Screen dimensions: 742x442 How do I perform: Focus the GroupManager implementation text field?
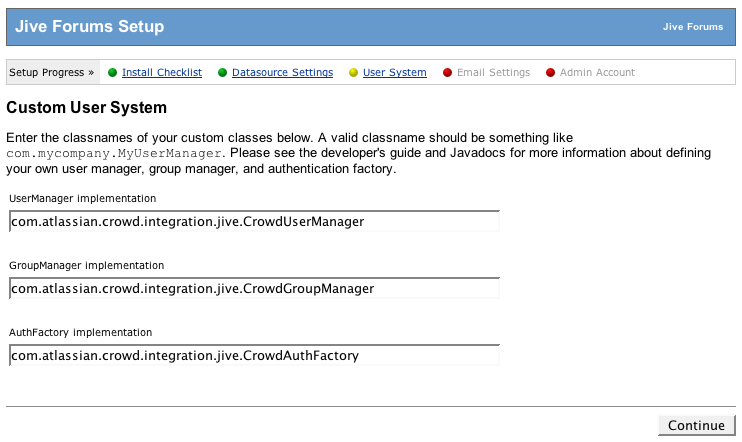click(x=253, y=288)
